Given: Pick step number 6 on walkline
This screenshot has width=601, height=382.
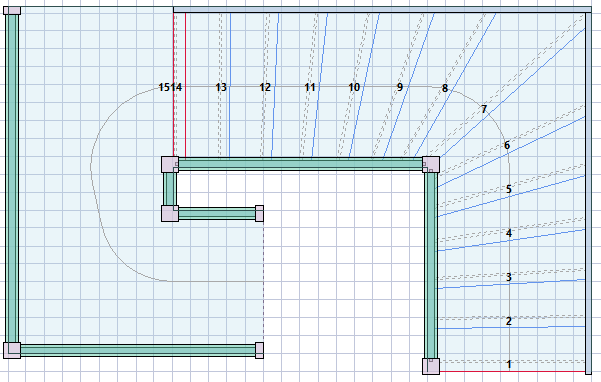Looking at the screenshot, I should click(507, 145).
